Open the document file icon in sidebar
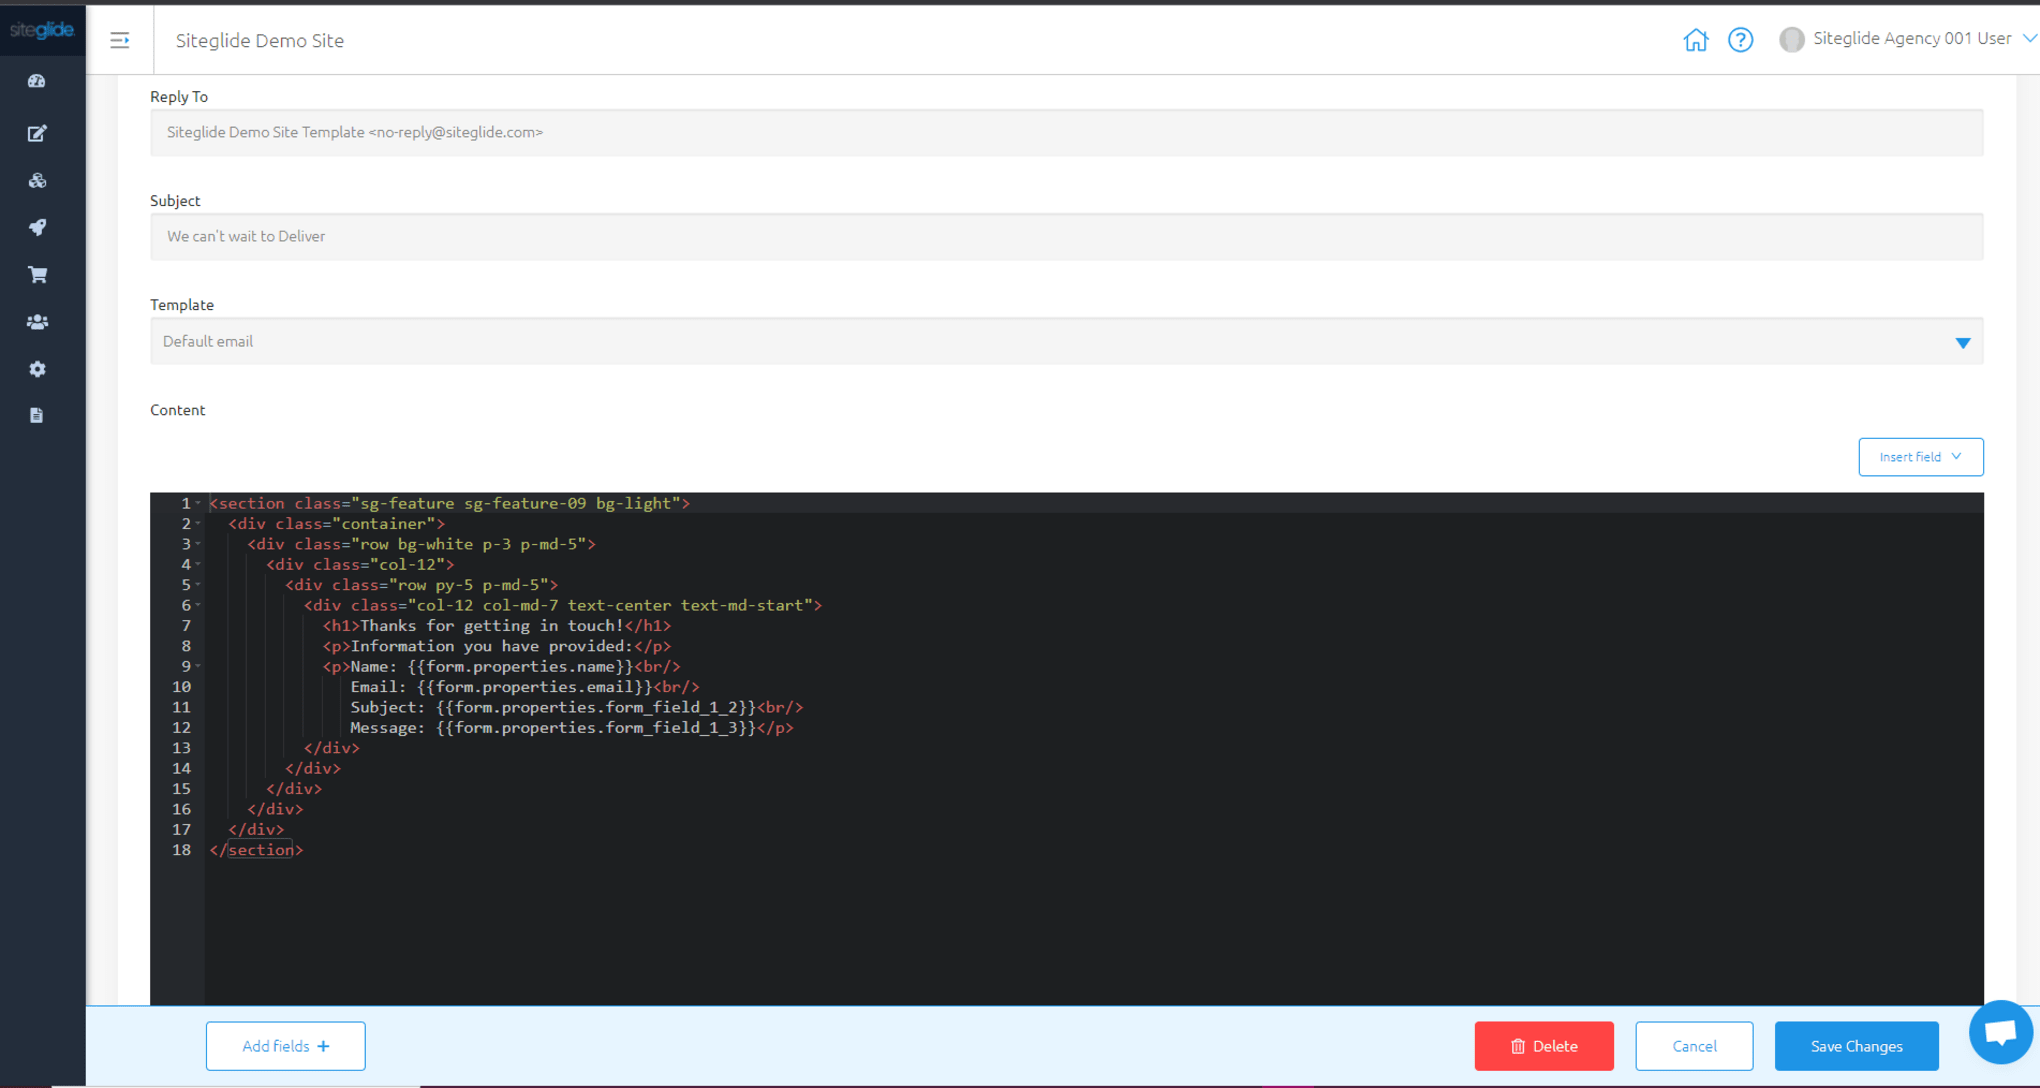Image resolution: width=2040 pixels, height=1088 pixels. point(37,415)
